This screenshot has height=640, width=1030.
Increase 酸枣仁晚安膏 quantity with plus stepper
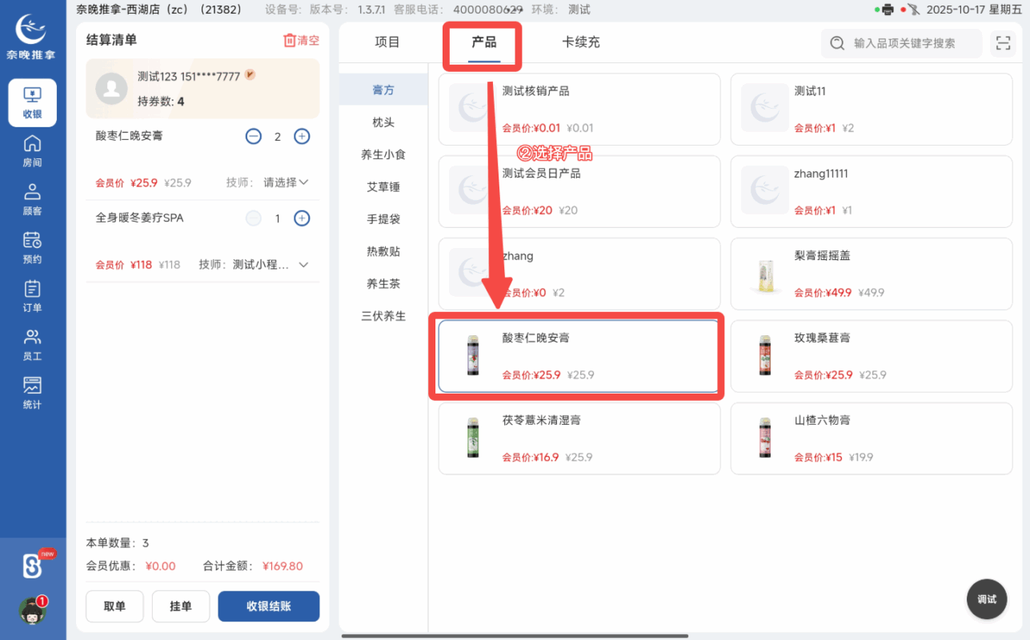(x=302, y=136)
